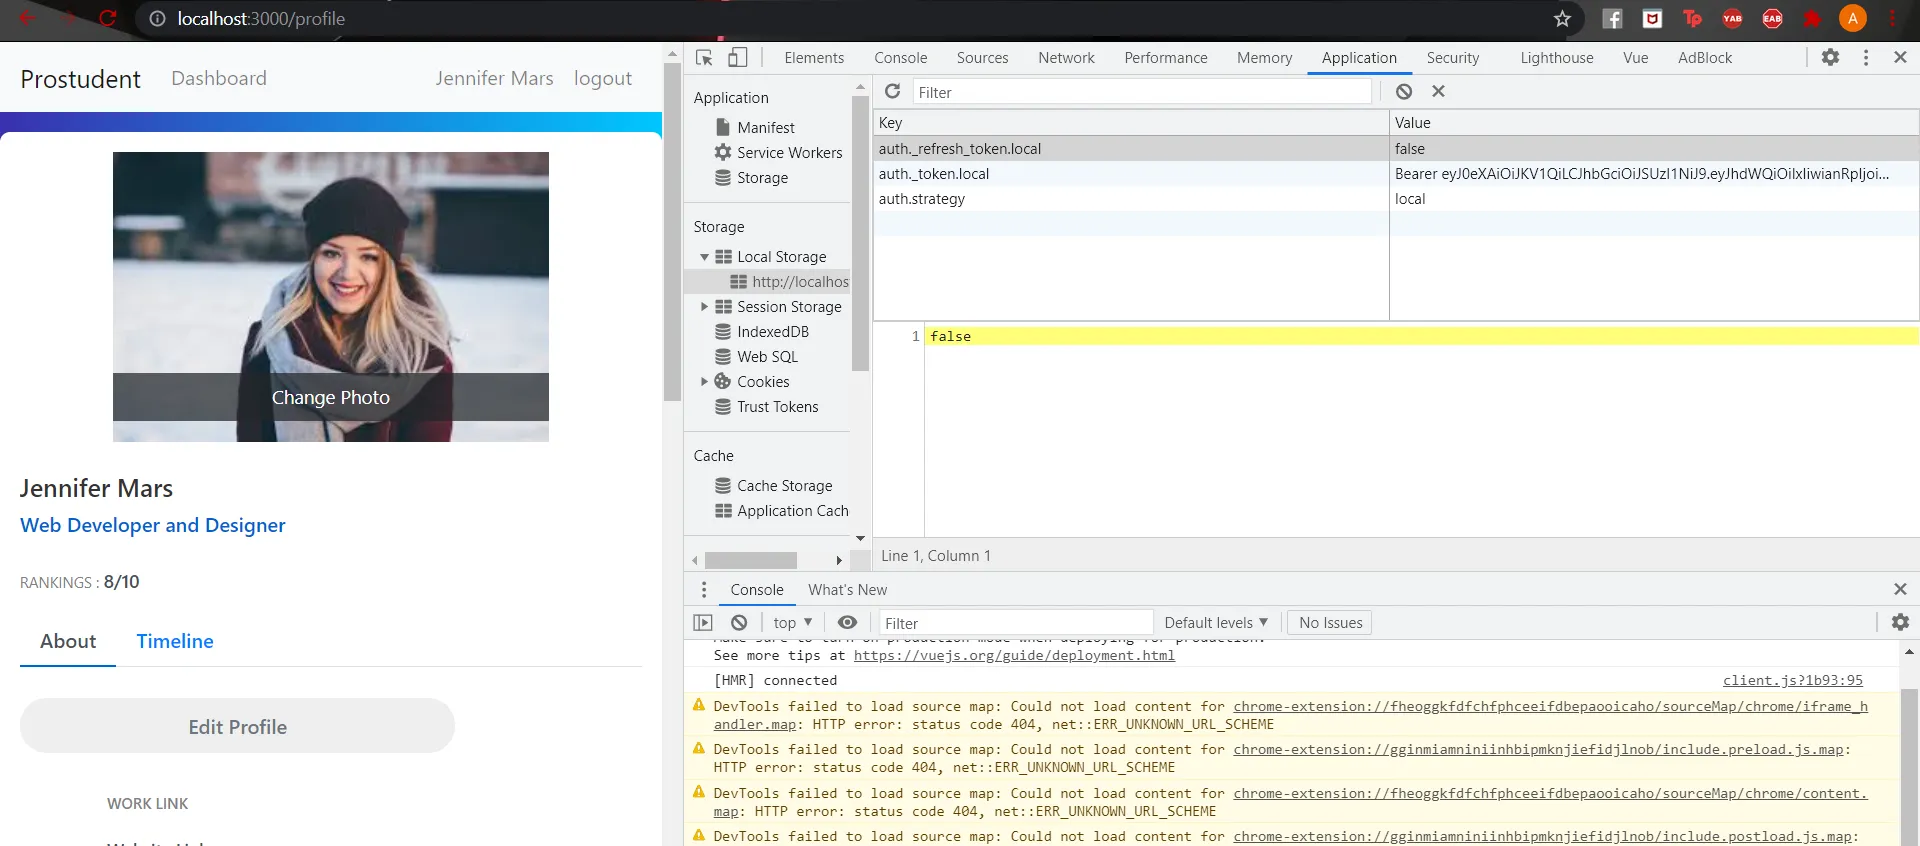Collapse the Local Storage tree
Viewport: 1920px width, 846px height.
pyautogui.click(x=704, y=257)
